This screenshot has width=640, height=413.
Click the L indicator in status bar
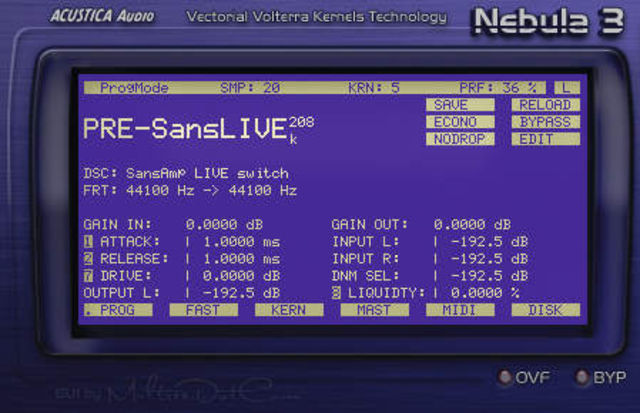point(567,88)
